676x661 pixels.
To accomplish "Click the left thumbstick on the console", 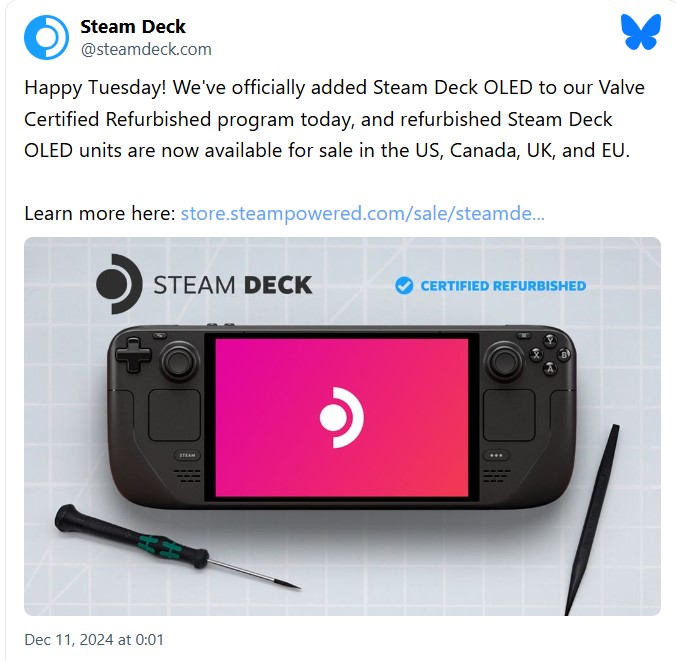I will click(x=178, y=361).
